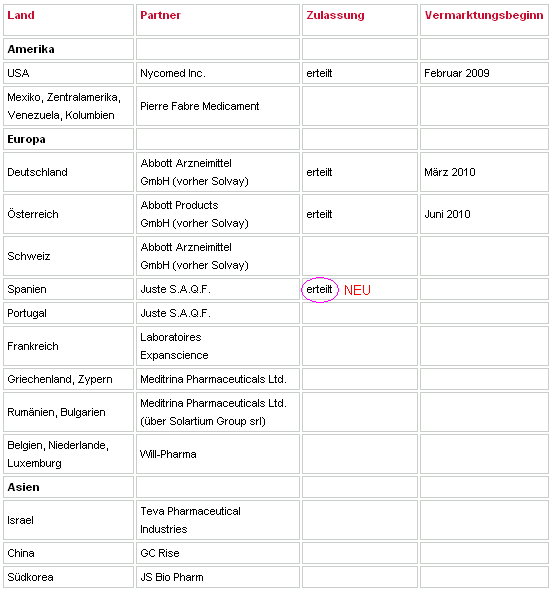Select the 'Deutschland' country cell
This screenshot has height=592, width=553.
(68, 172)
